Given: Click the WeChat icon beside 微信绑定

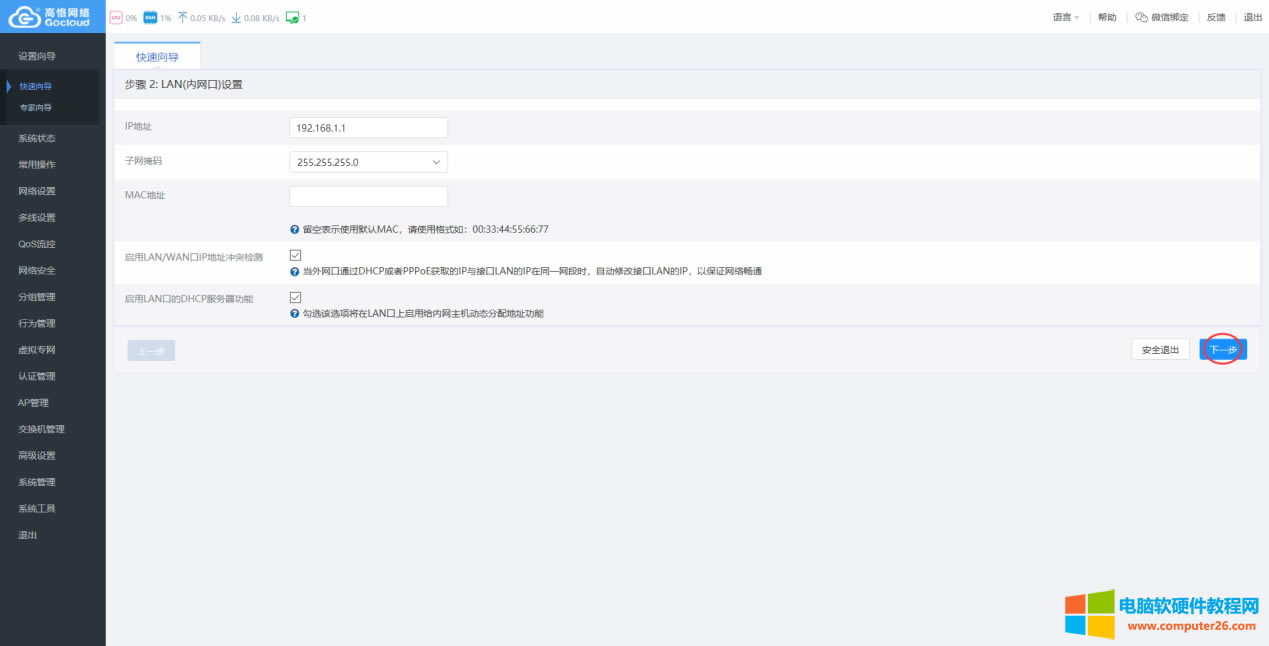Looking at the screenshot, I should click(x=1139, y=17).
